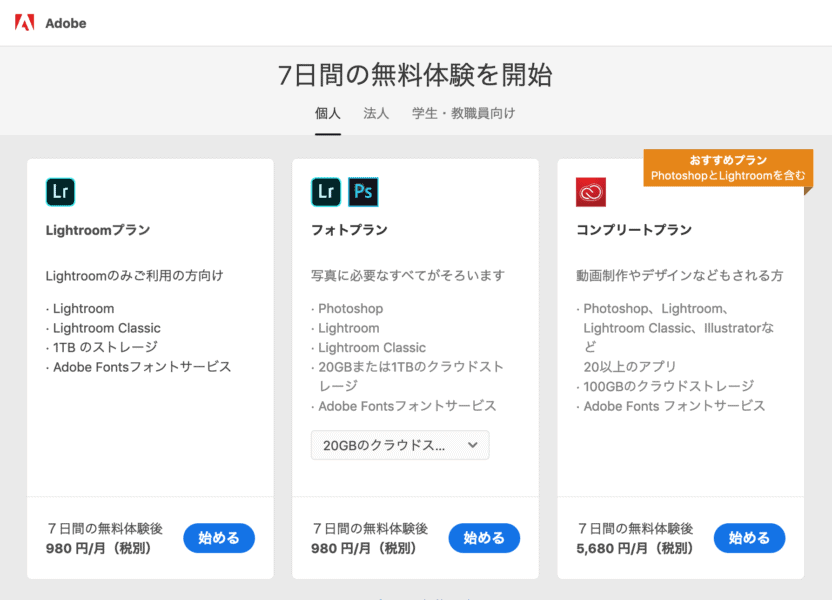Click the Adobe wordmark text
The height and width of the screenshot is (600, 832).
66,23
